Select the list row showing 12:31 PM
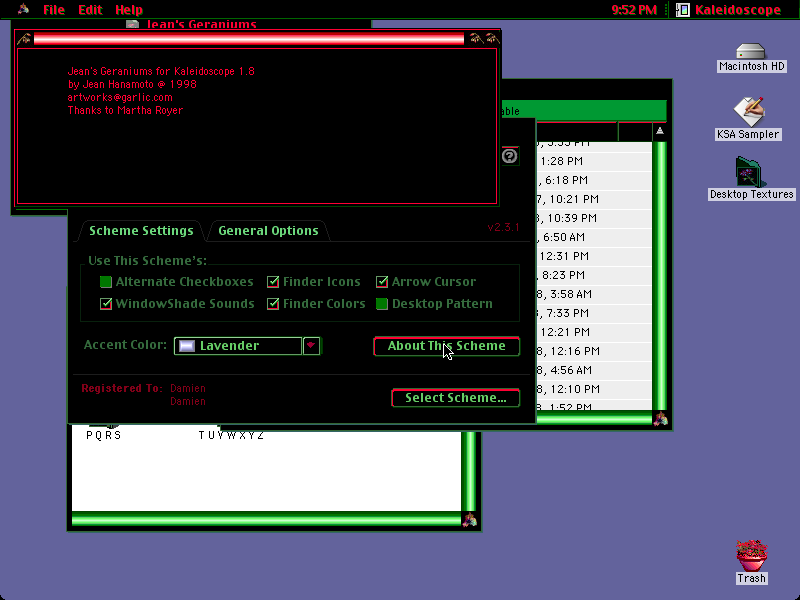The image size is (800, 600). pyautogui.click(x=594, y=256)
